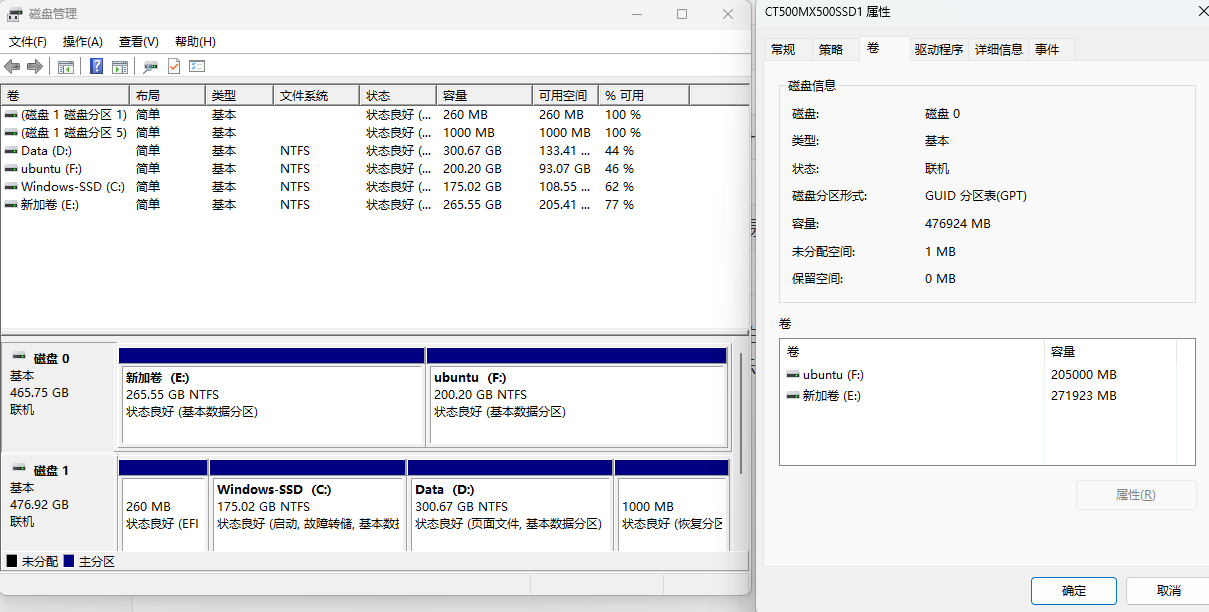Viewport: 1209px width, 612px height.
Task: Click ubuntu (F:) drive icon in properties list
Action: 793,375
